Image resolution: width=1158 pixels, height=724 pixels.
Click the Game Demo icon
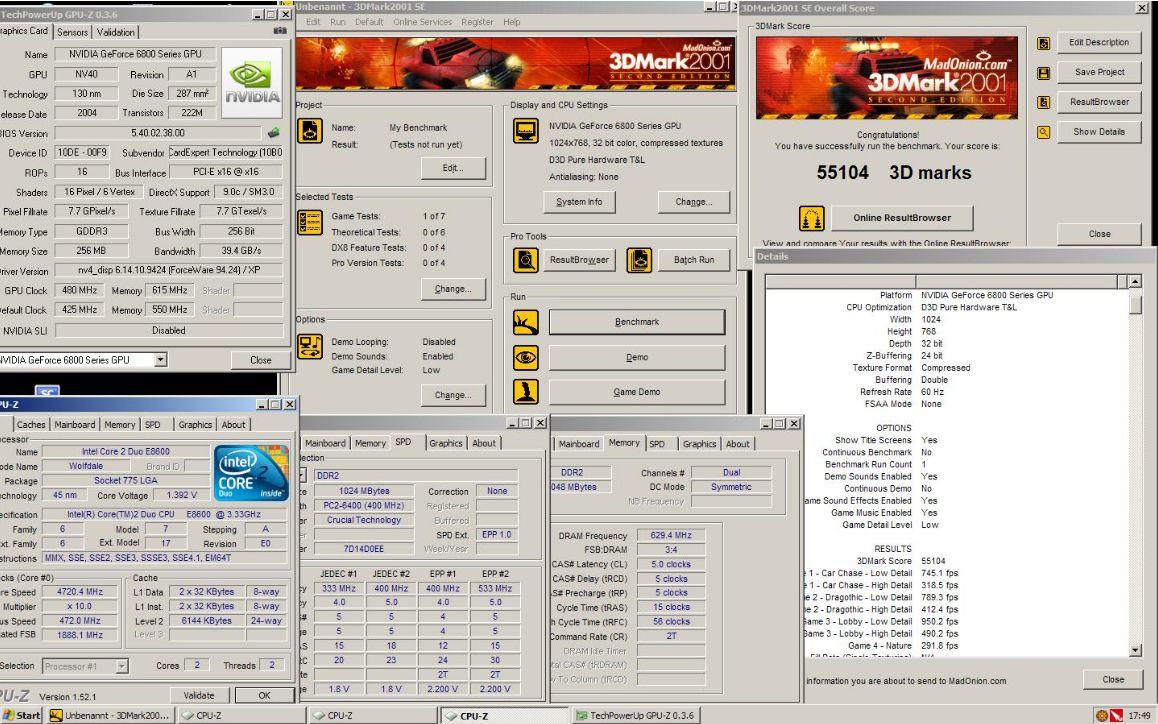pos(526,392)
